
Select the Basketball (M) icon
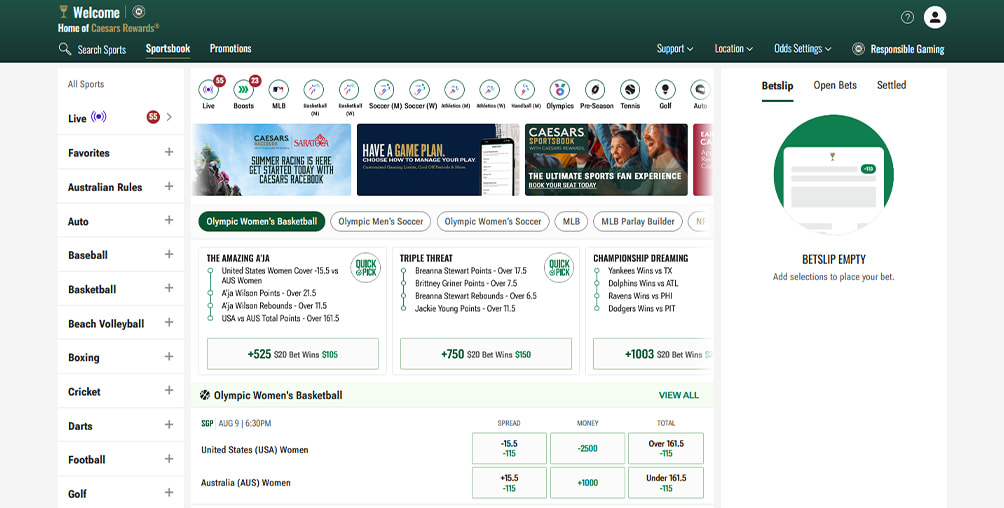coord(314,90)
